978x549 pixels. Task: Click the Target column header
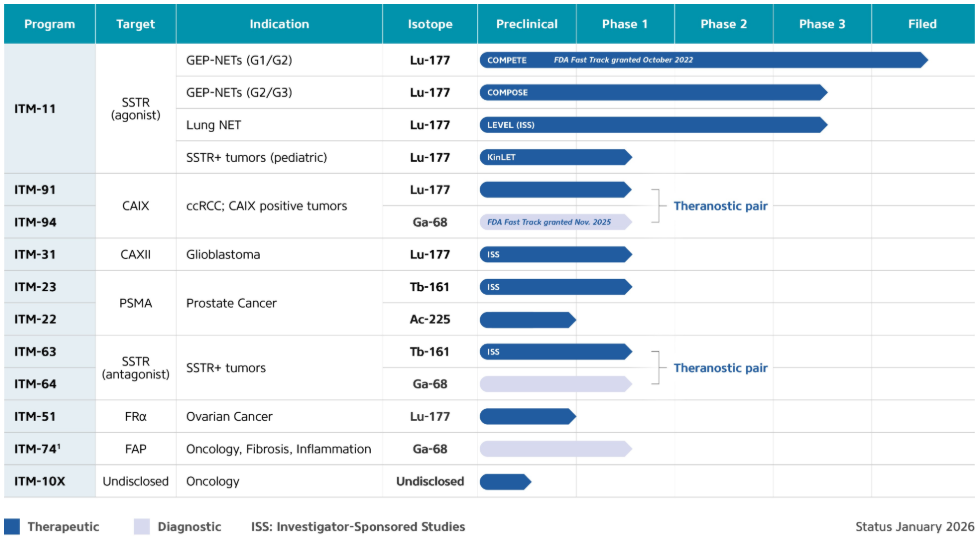click(x=135, y=24)
